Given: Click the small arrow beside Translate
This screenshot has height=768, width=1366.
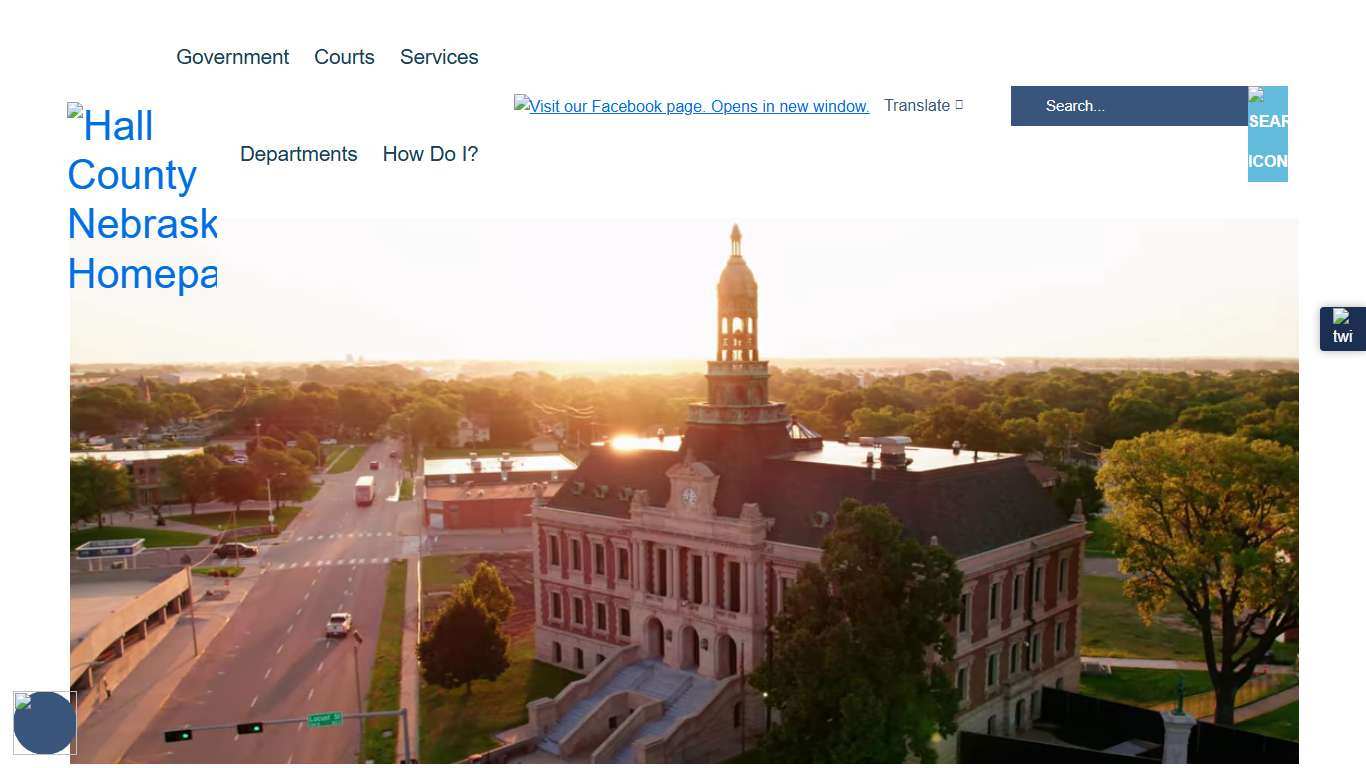Looking at the screenshot, I should click(x=959, y=105).
